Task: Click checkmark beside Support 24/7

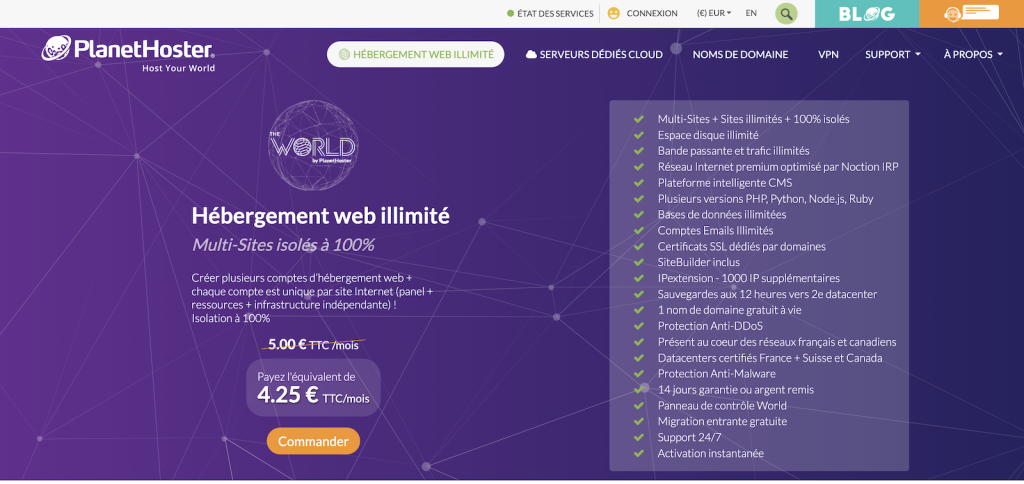Action: coord(639,437)
